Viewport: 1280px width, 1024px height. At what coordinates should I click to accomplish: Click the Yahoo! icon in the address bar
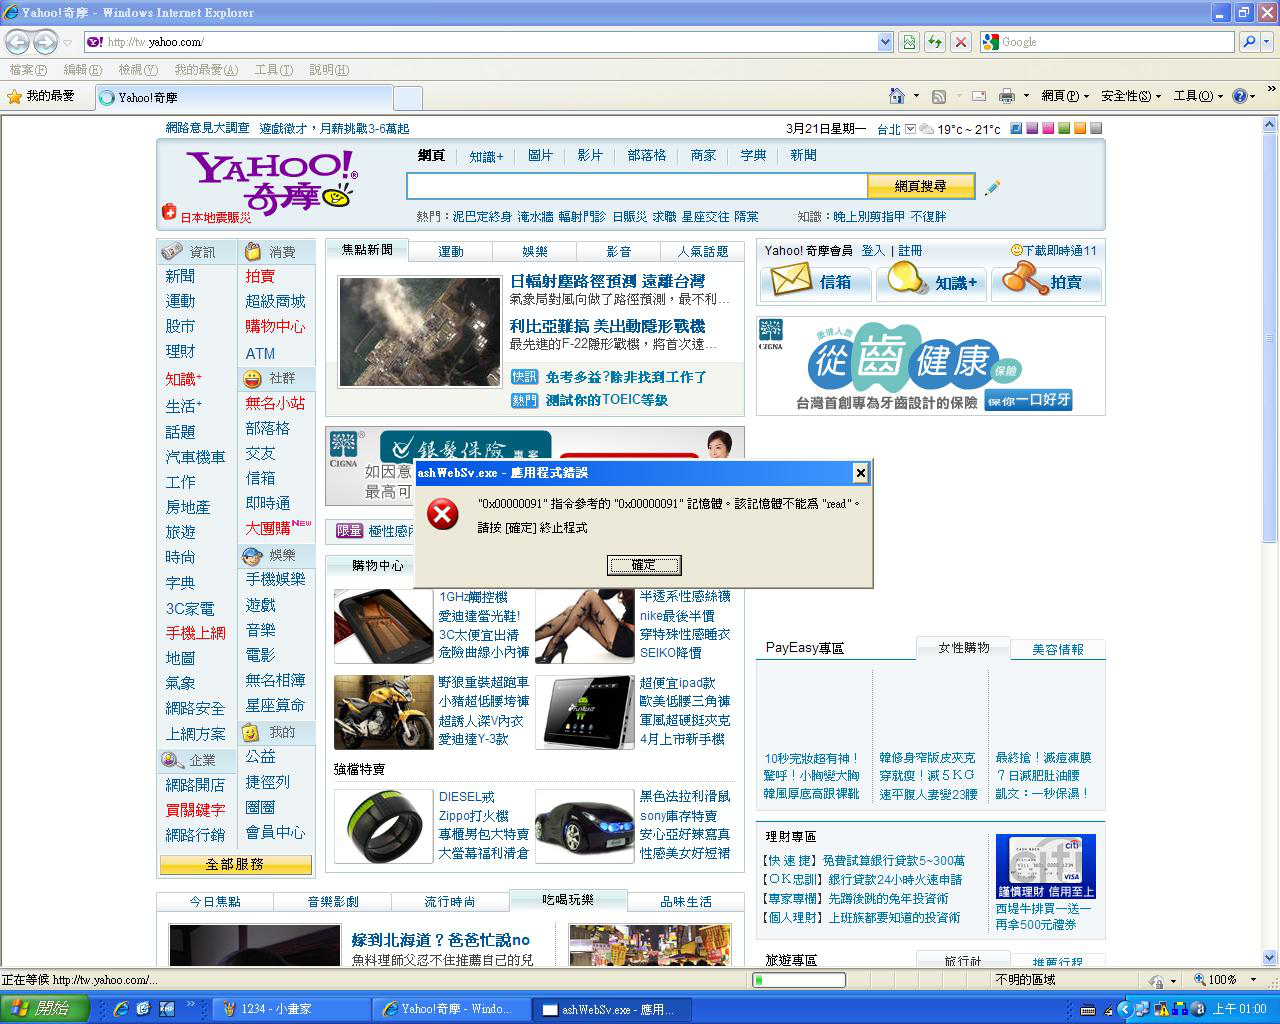95,42
